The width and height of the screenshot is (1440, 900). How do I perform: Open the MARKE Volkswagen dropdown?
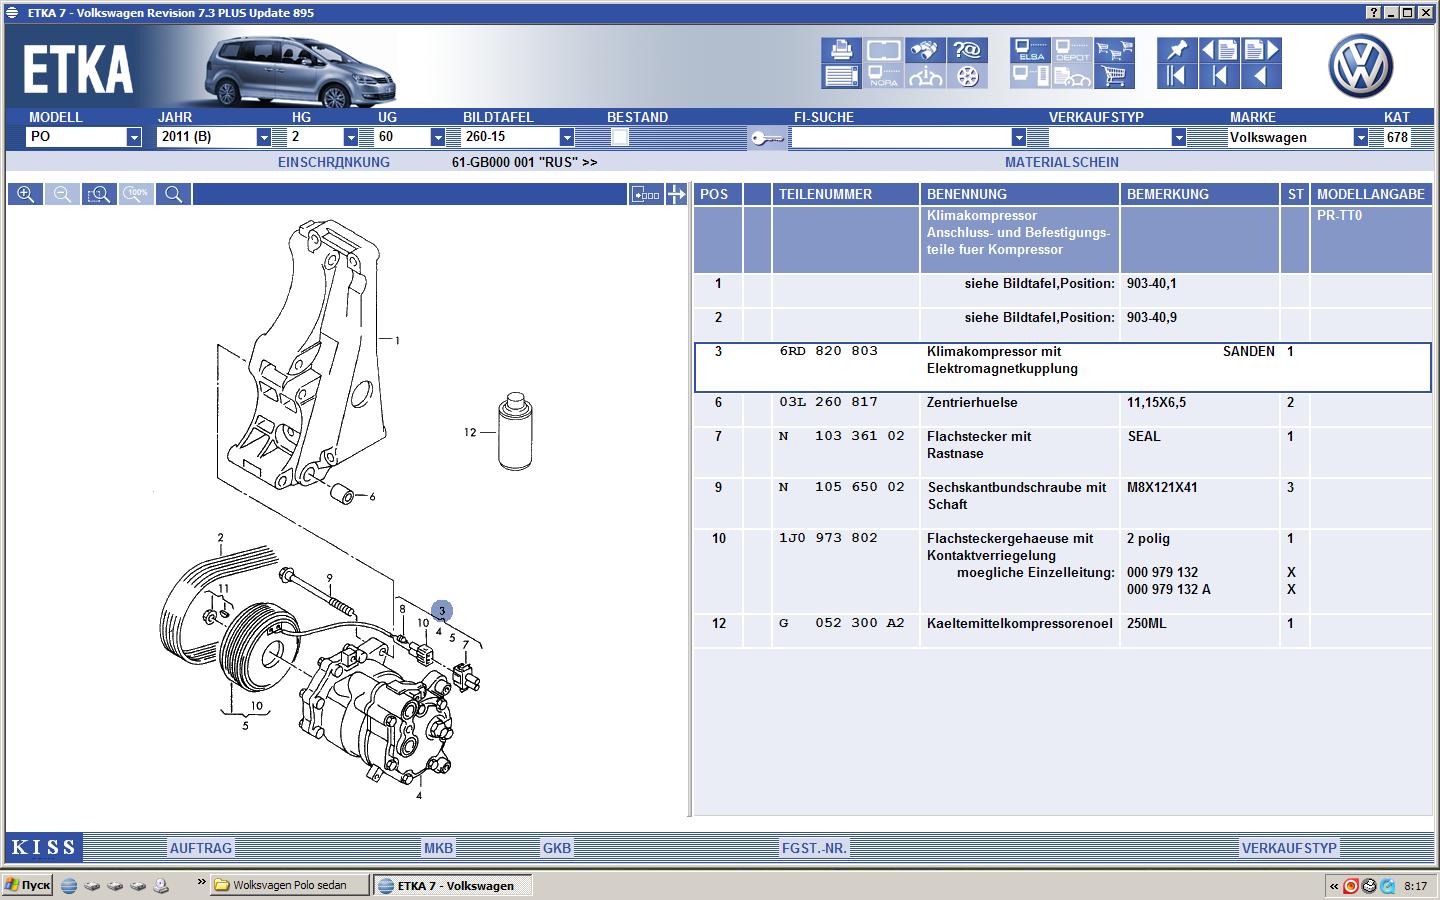pyautogui.click(x=1360, y=137)
